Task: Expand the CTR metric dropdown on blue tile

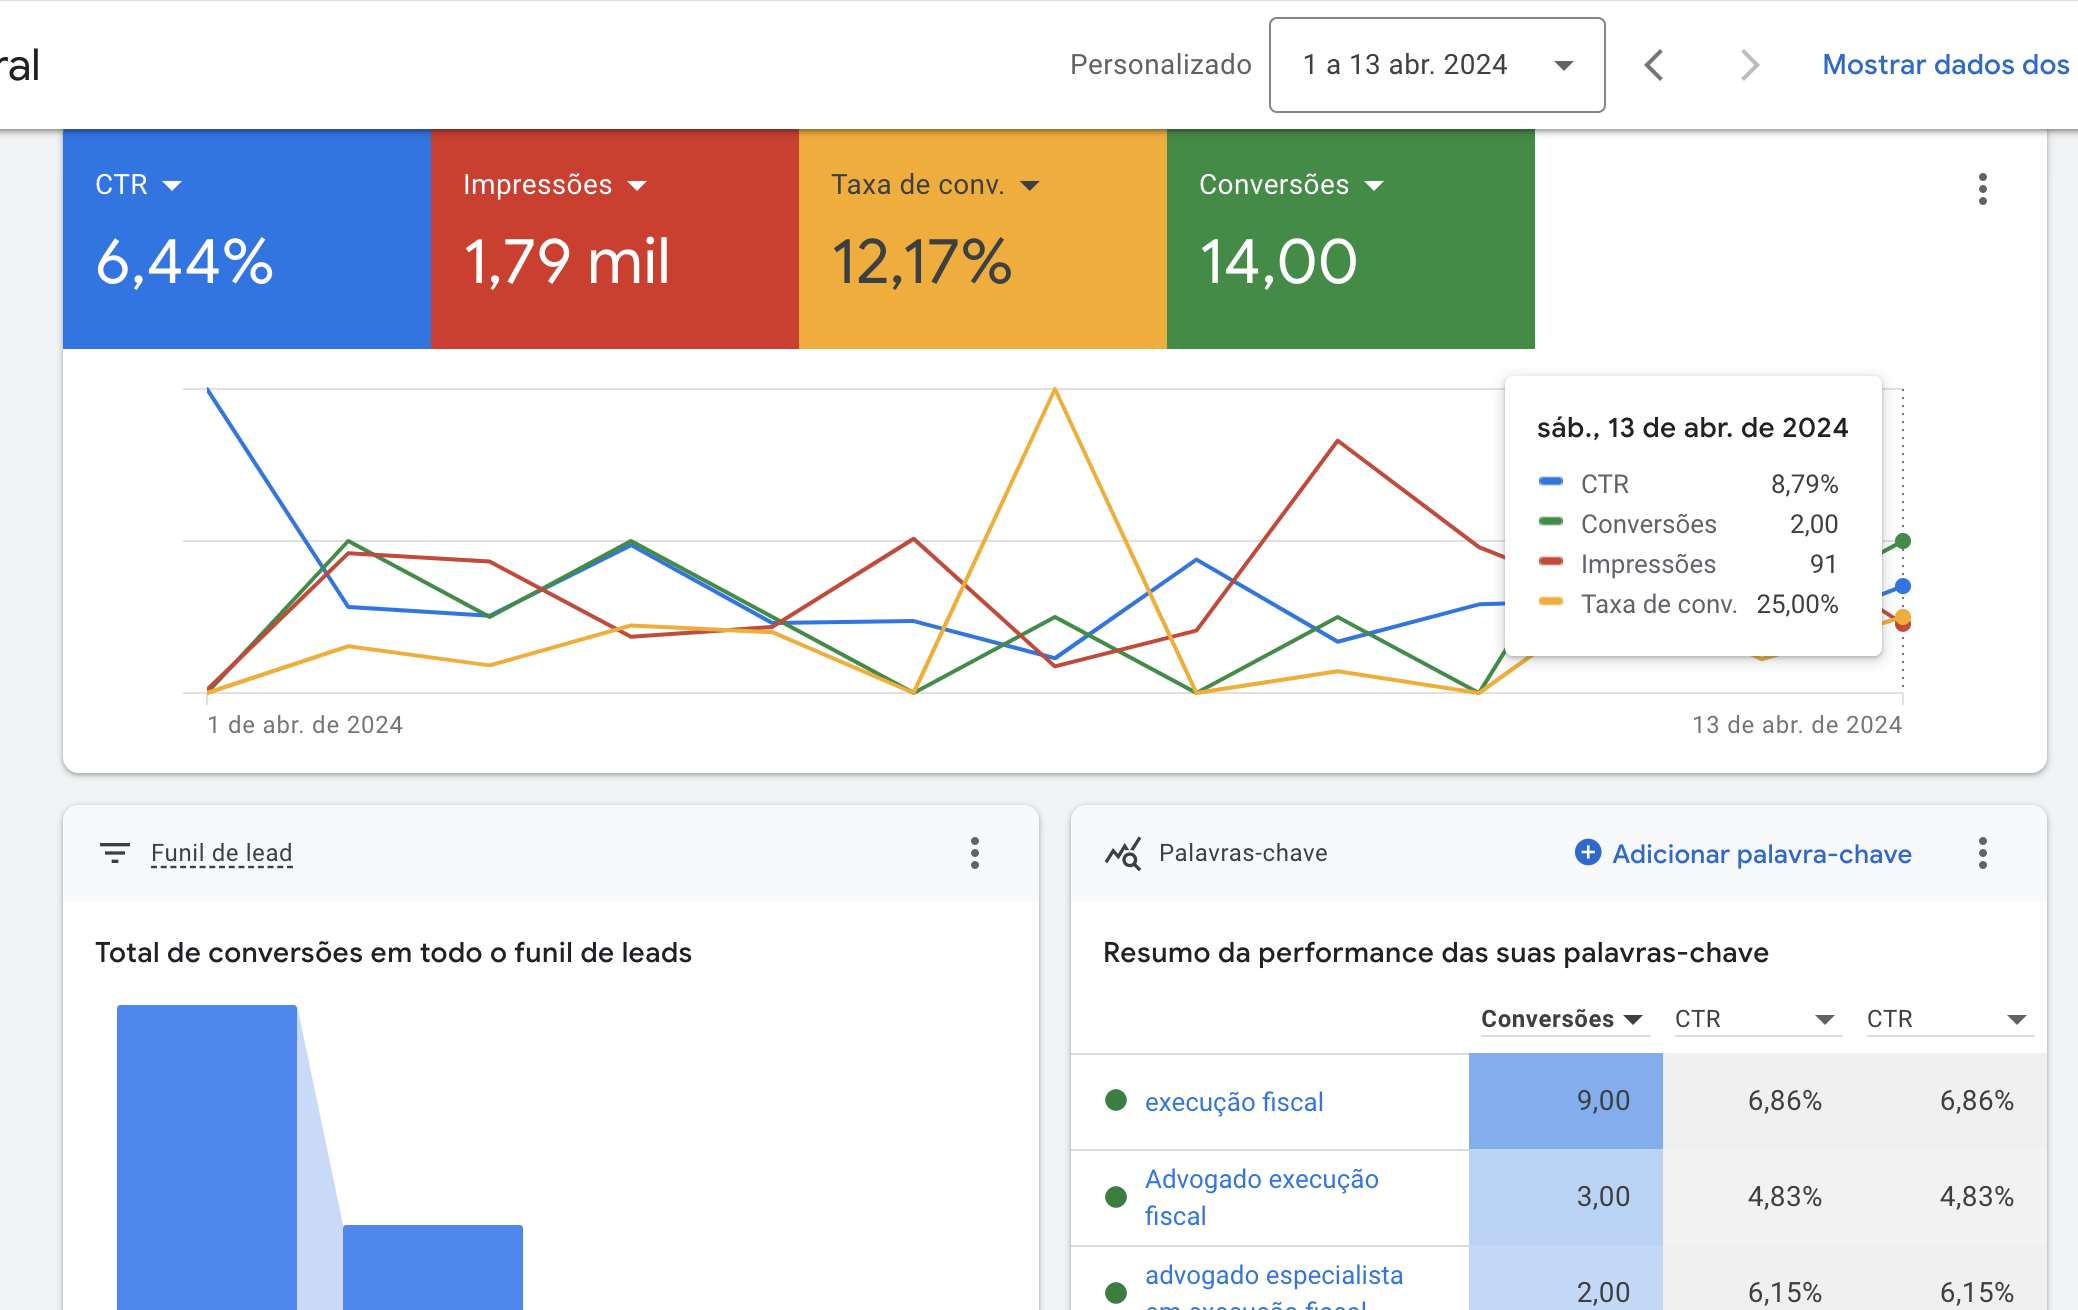Action: coord(172,185)
